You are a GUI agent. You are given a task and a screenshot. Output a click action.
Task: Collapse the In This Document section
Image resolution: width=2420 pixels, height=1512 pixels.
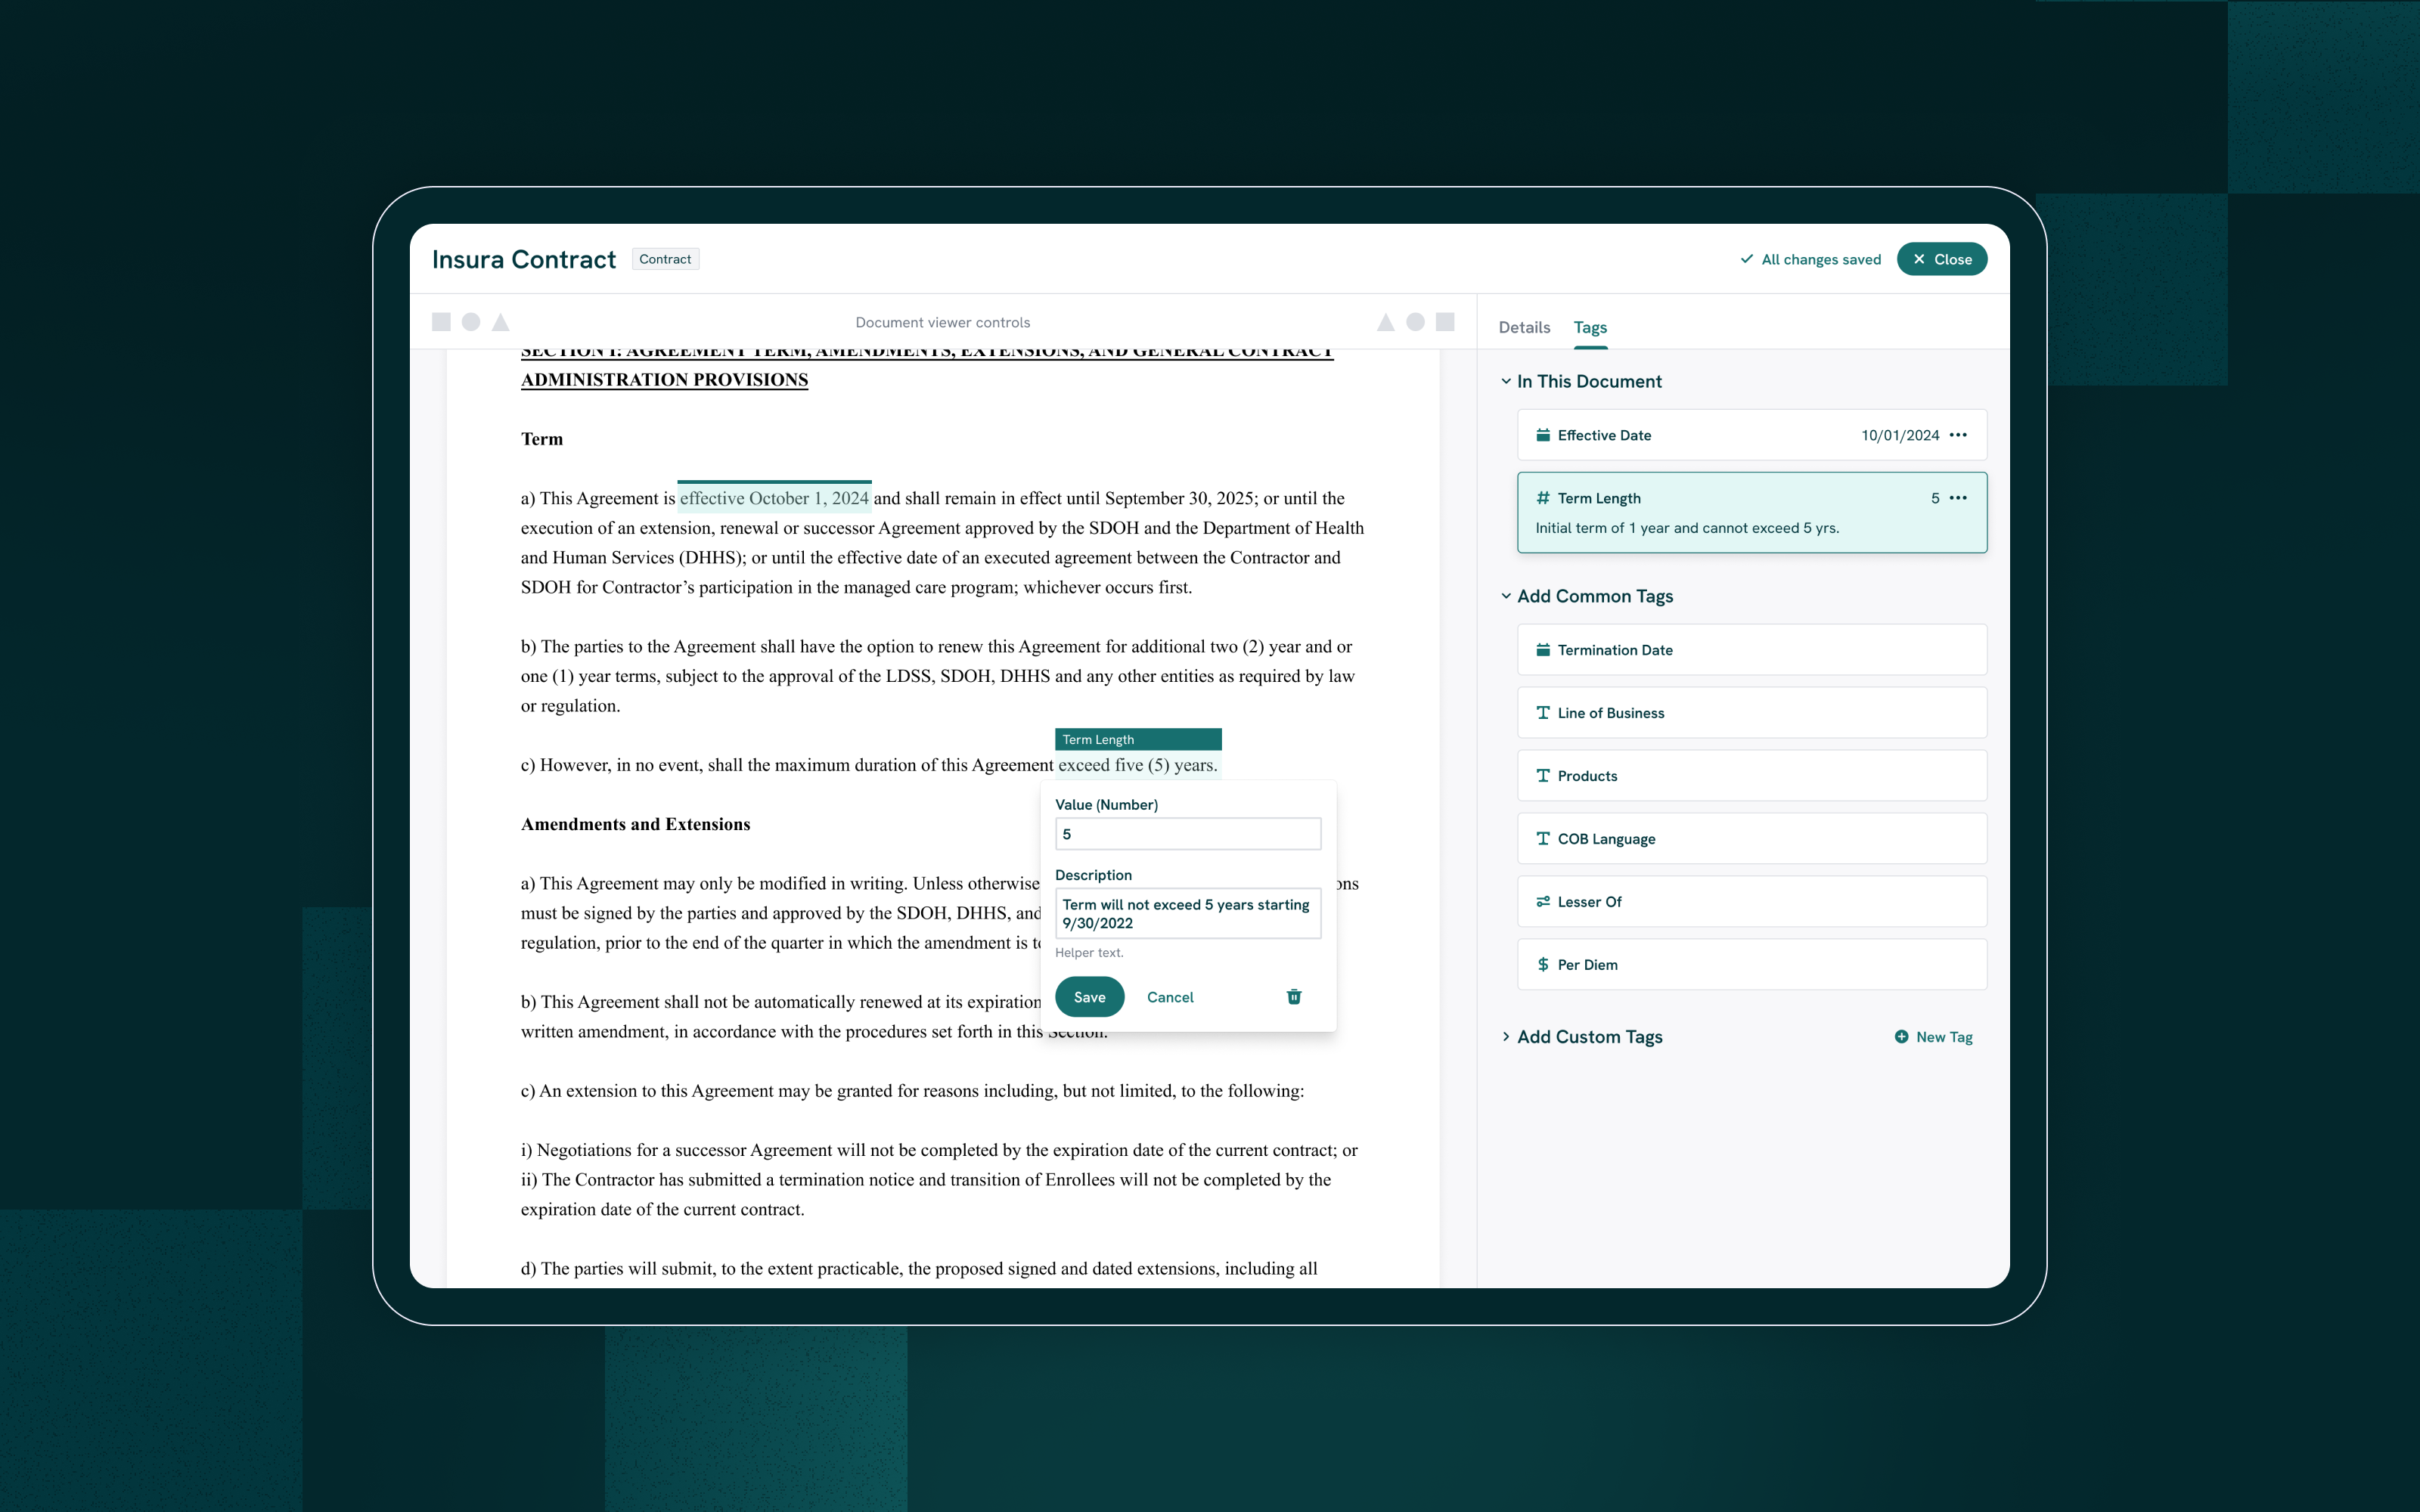tap(1506, 381)
